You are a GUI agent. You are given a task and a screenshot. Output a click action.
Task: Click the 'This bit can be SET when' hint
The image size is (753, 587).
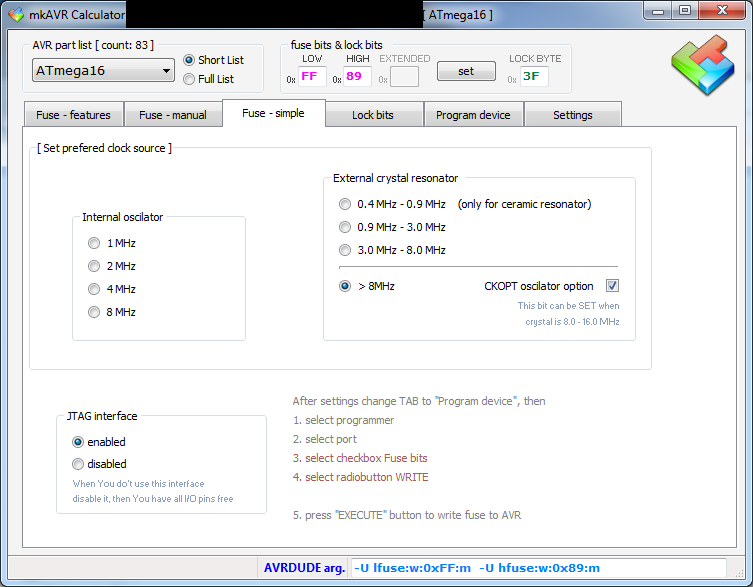568,306
